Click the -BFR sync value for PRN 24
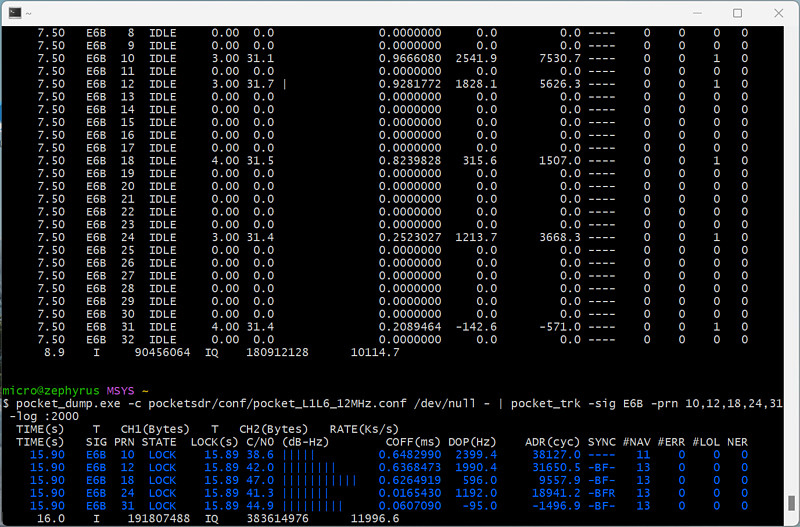This screenshot has width=800, height=527. coord(602,493)
